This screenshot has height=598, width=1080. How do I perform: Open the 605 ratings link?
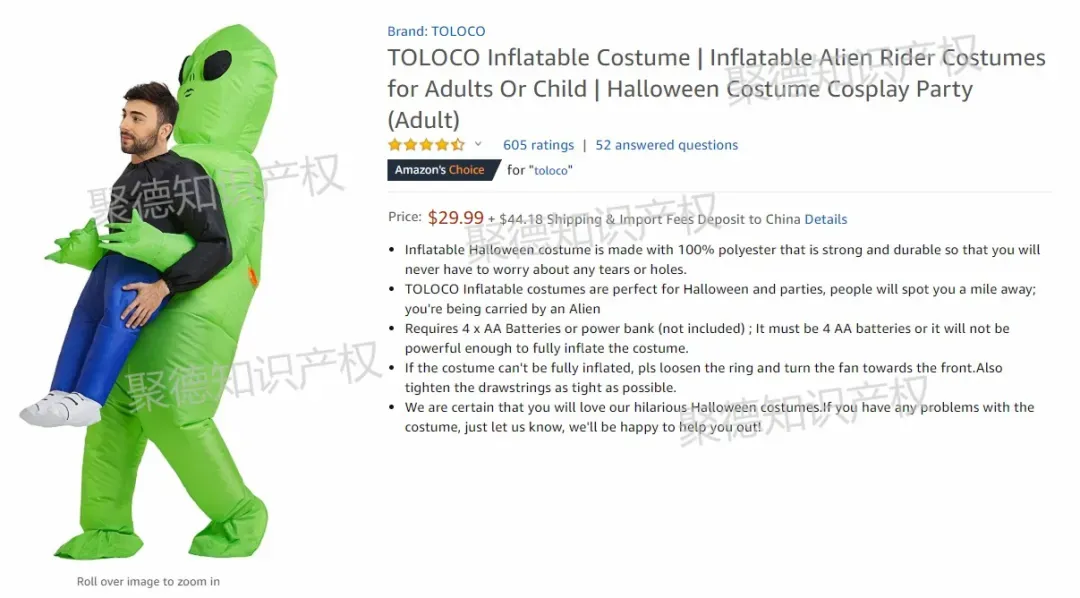coord(538,145)
